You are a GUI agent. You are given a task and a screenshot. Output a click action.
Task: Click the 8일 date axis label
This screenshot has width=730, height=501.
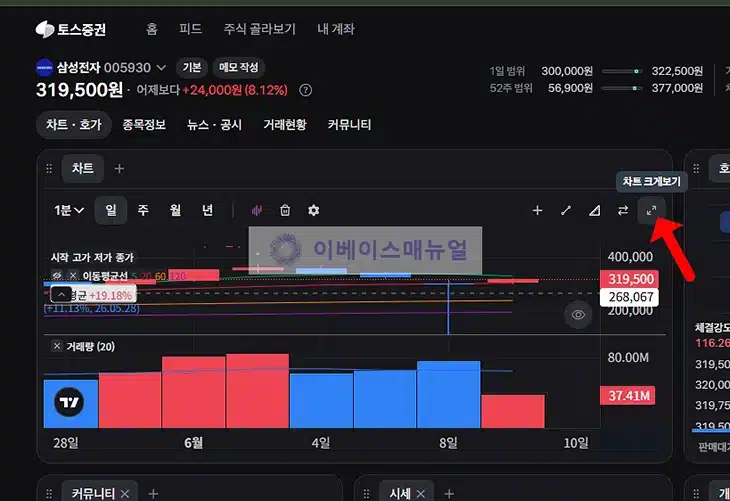click(x=448, y=443)
